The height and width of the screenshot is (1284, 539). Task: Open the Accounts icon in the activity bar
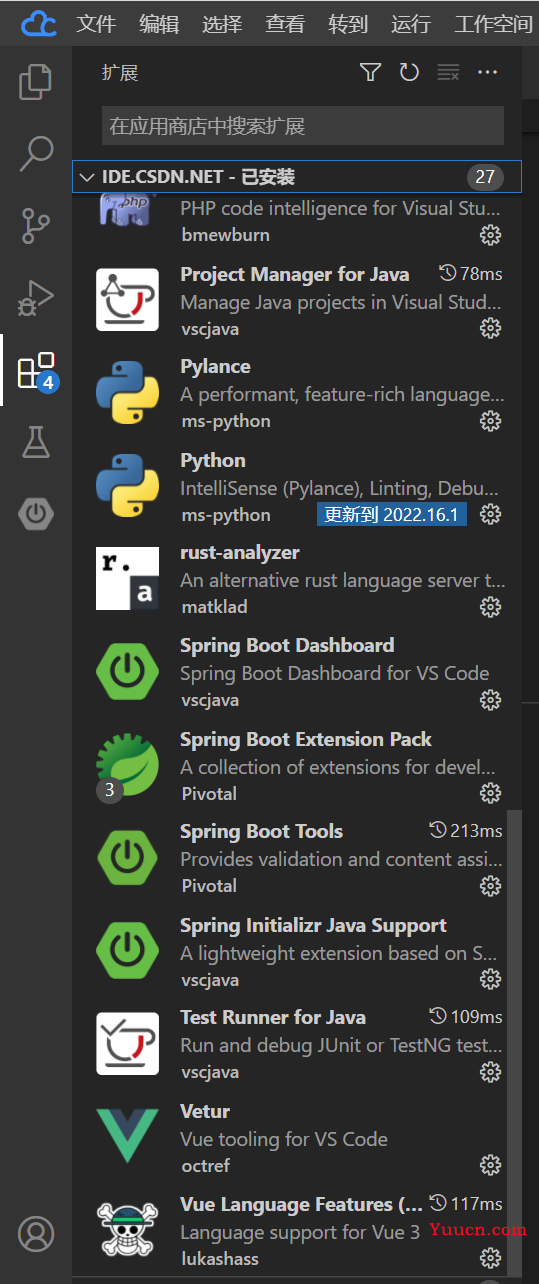click(36, 1232)
